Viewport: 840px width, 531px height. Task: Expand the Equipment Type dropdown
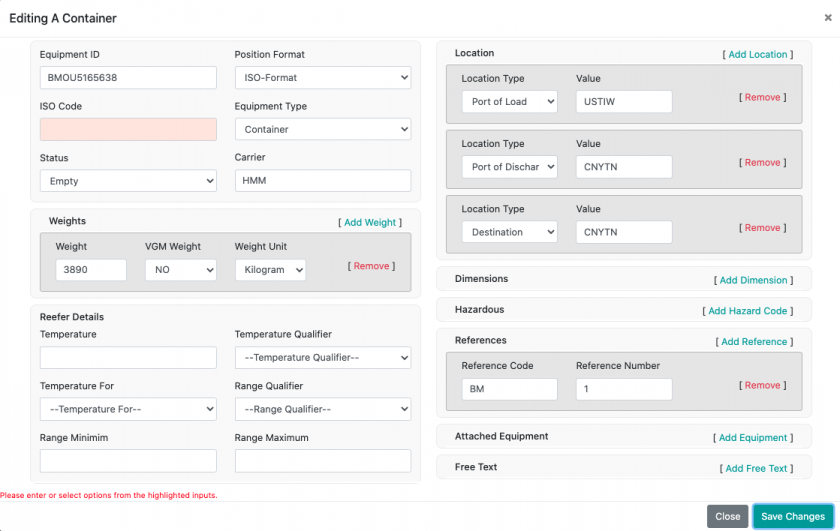click(322, 129)
